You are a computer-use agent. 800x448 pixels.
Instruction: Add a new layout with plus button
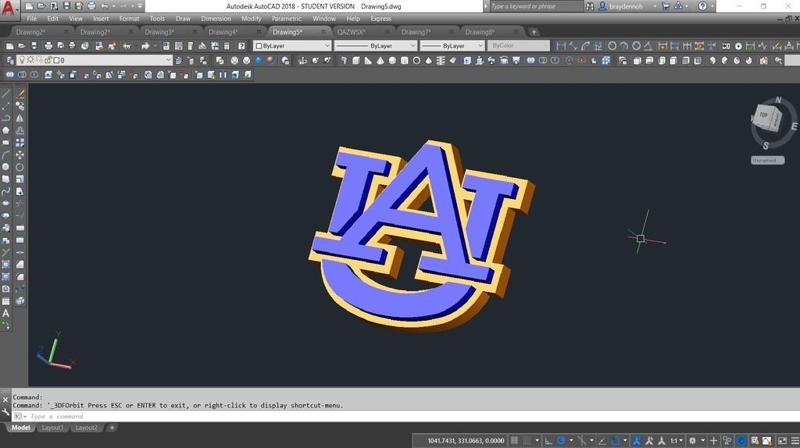click(x=112, y=428)
